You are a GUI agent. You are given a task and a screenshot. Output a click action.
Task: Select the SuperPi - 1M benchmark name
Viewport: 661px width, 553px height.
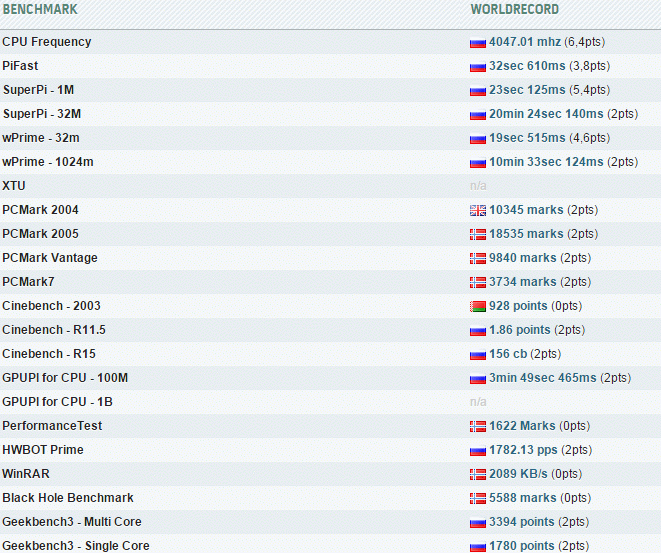(x=38, y=90)
